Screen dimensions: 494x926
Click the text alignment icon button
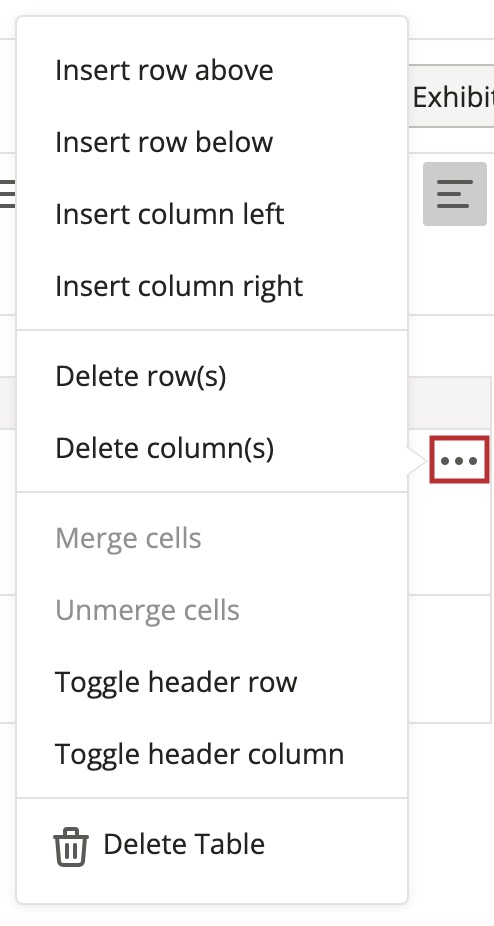(x=454, y=194)
